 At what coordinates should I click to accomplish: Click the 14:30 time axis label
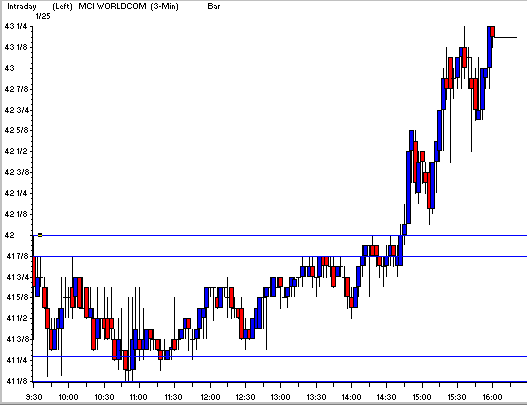tap(386, 397)
